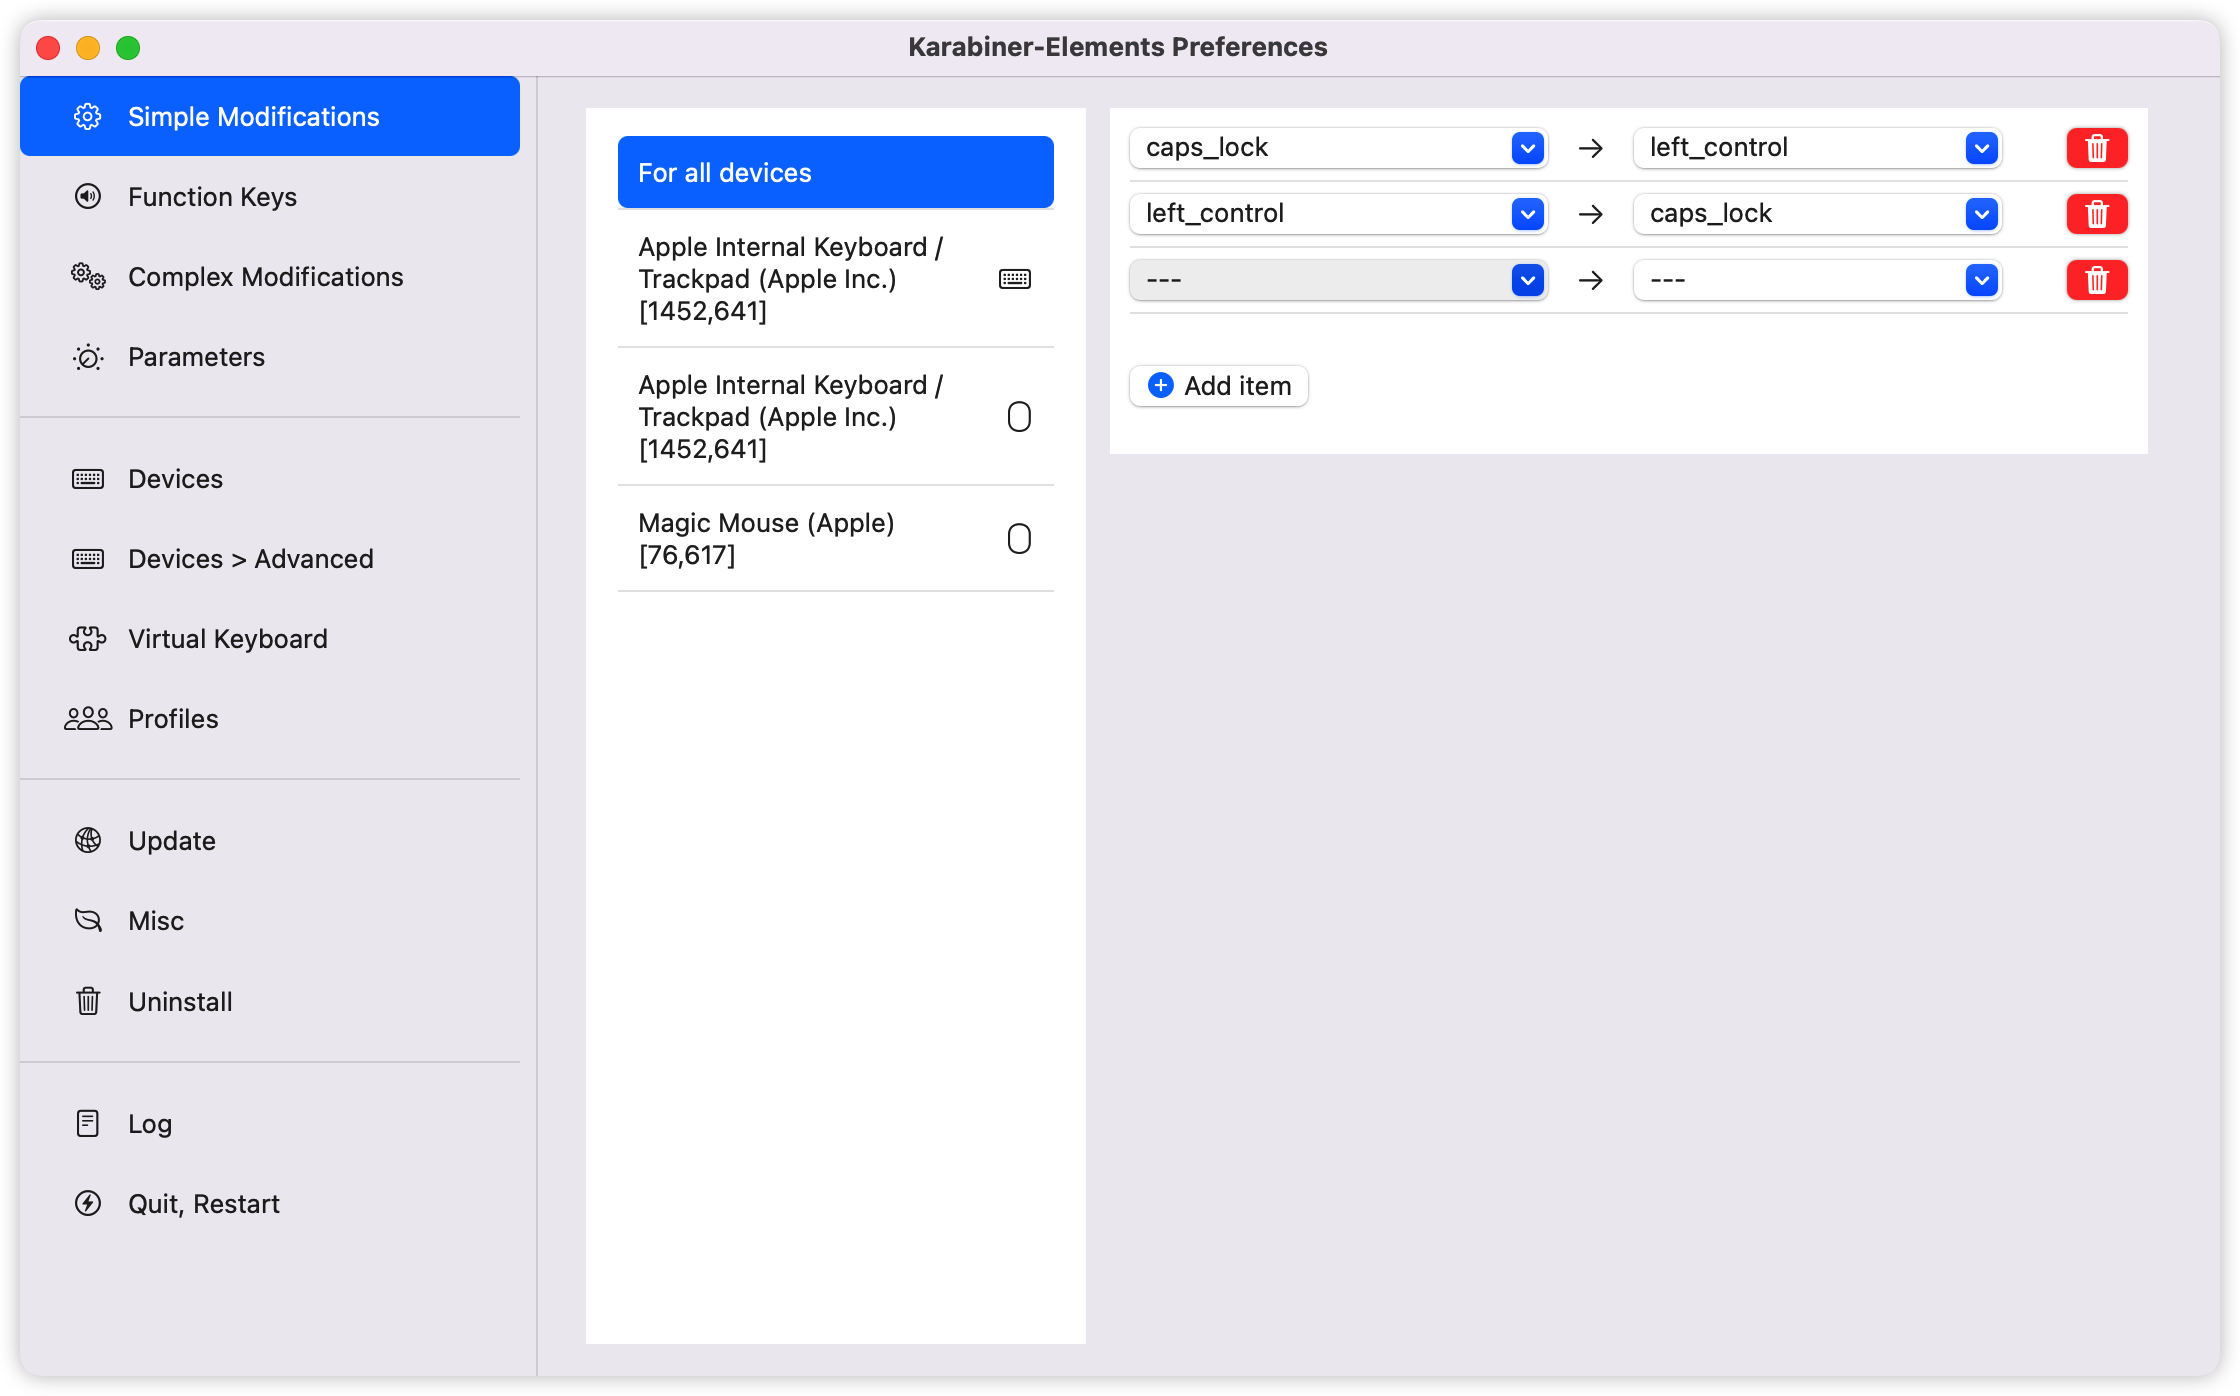The height and width of the screenshot is (1396, 2240).
Task: Open the Profiles section
Action: point(270,719)
